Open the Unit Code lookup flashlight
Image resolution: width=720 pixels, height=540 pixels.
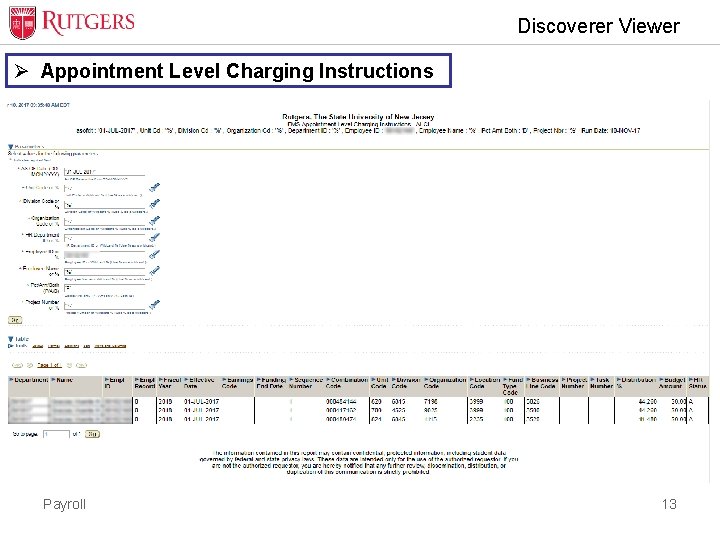(x=154, y=187)
